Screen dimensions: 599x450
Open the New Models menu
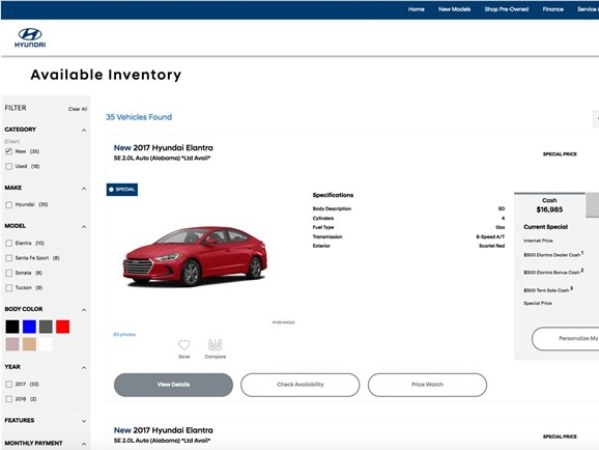coord(454,9)
